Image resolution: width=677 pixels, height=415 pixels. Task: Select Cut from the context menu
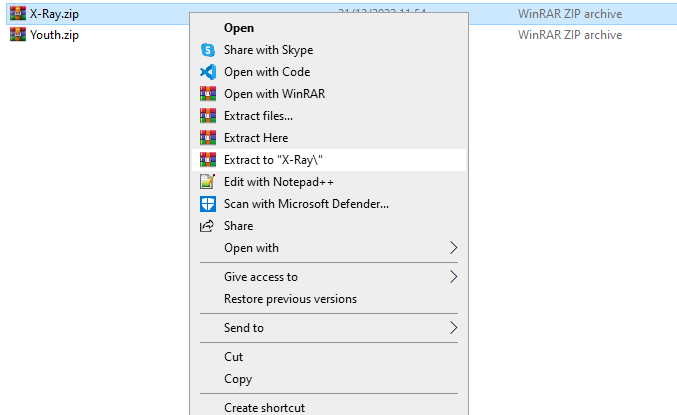(x=233, y=357)
